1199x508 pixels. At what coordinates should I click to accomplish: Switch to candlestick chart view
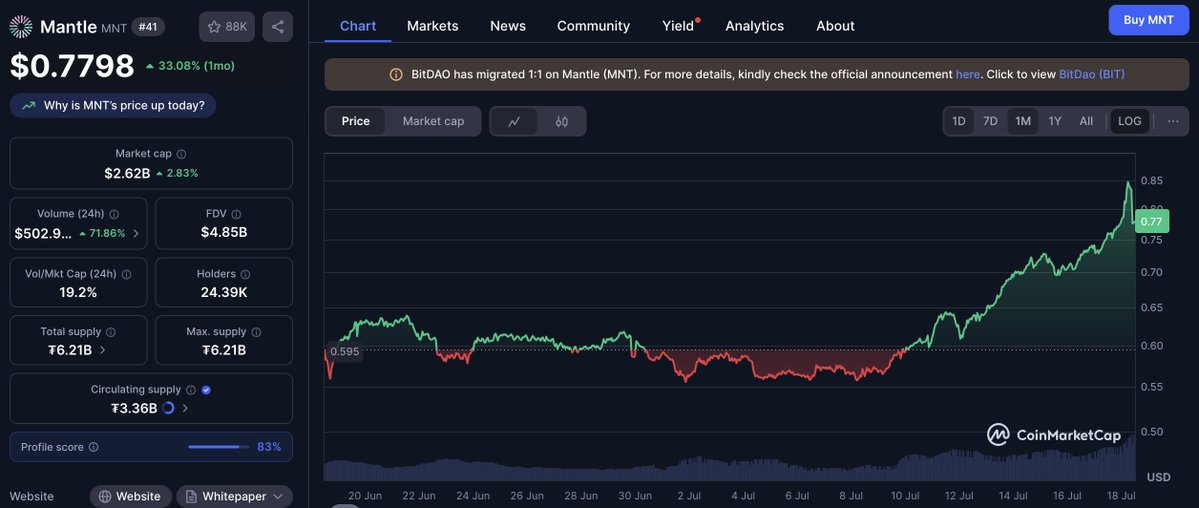[562, 121]
